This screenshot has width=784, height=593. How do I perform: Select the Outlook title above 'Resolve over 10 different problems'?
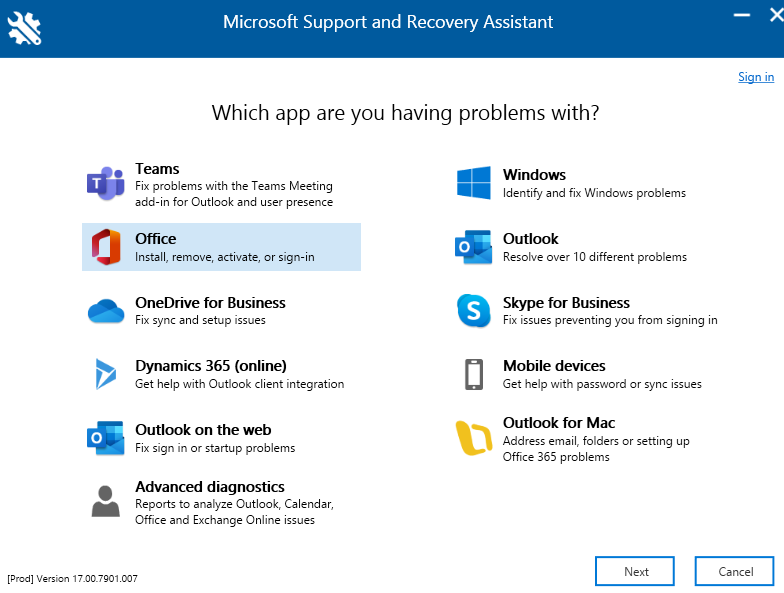pos(530,239)
